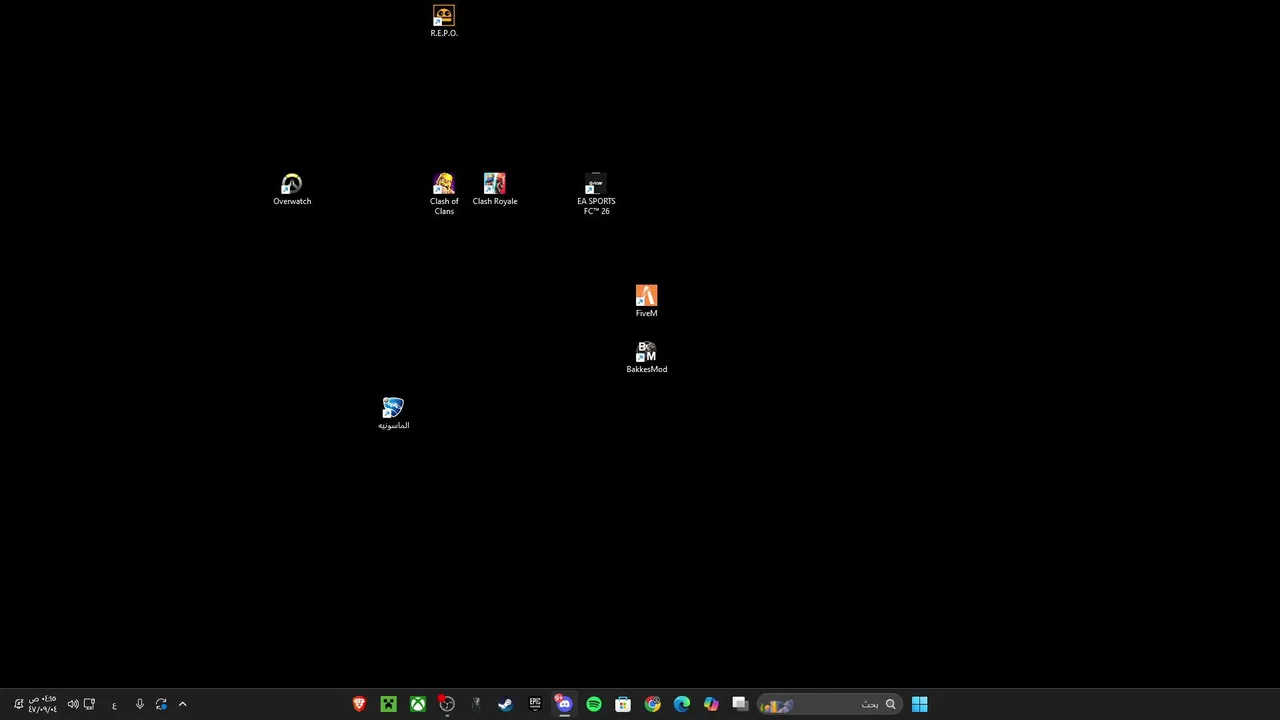The width and height of the screenshot is (1280, 720).
Task: Open Steam from the taskbar
Action: [x=505, y=704]
